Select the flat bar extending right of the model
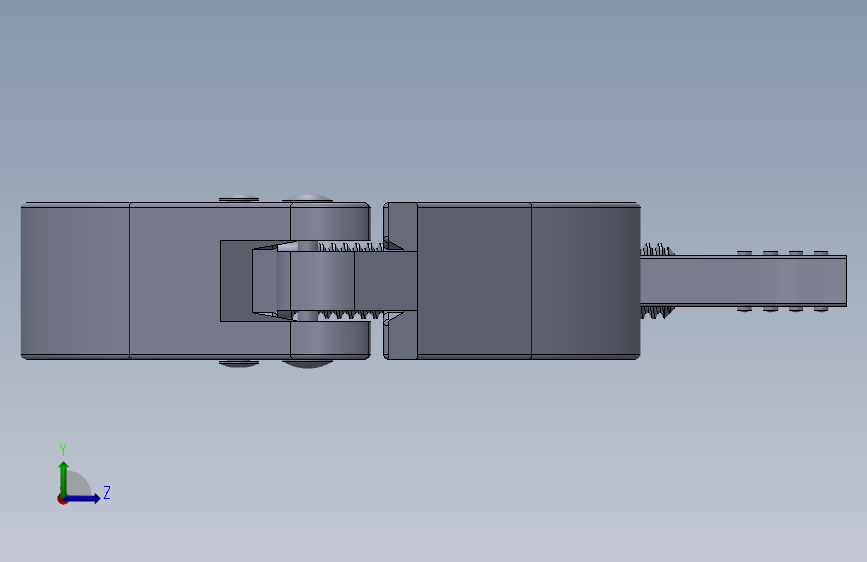The image size is (867, 562). click(743, 280)
